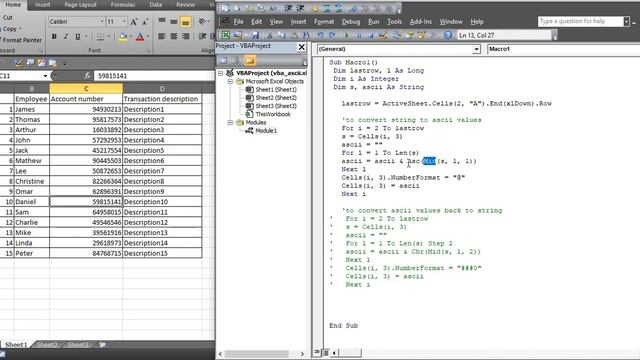640x360 pixels.
Task: Click the Copy button in Clipboard group
Action: pyautogui.click(x=10, y=29)
